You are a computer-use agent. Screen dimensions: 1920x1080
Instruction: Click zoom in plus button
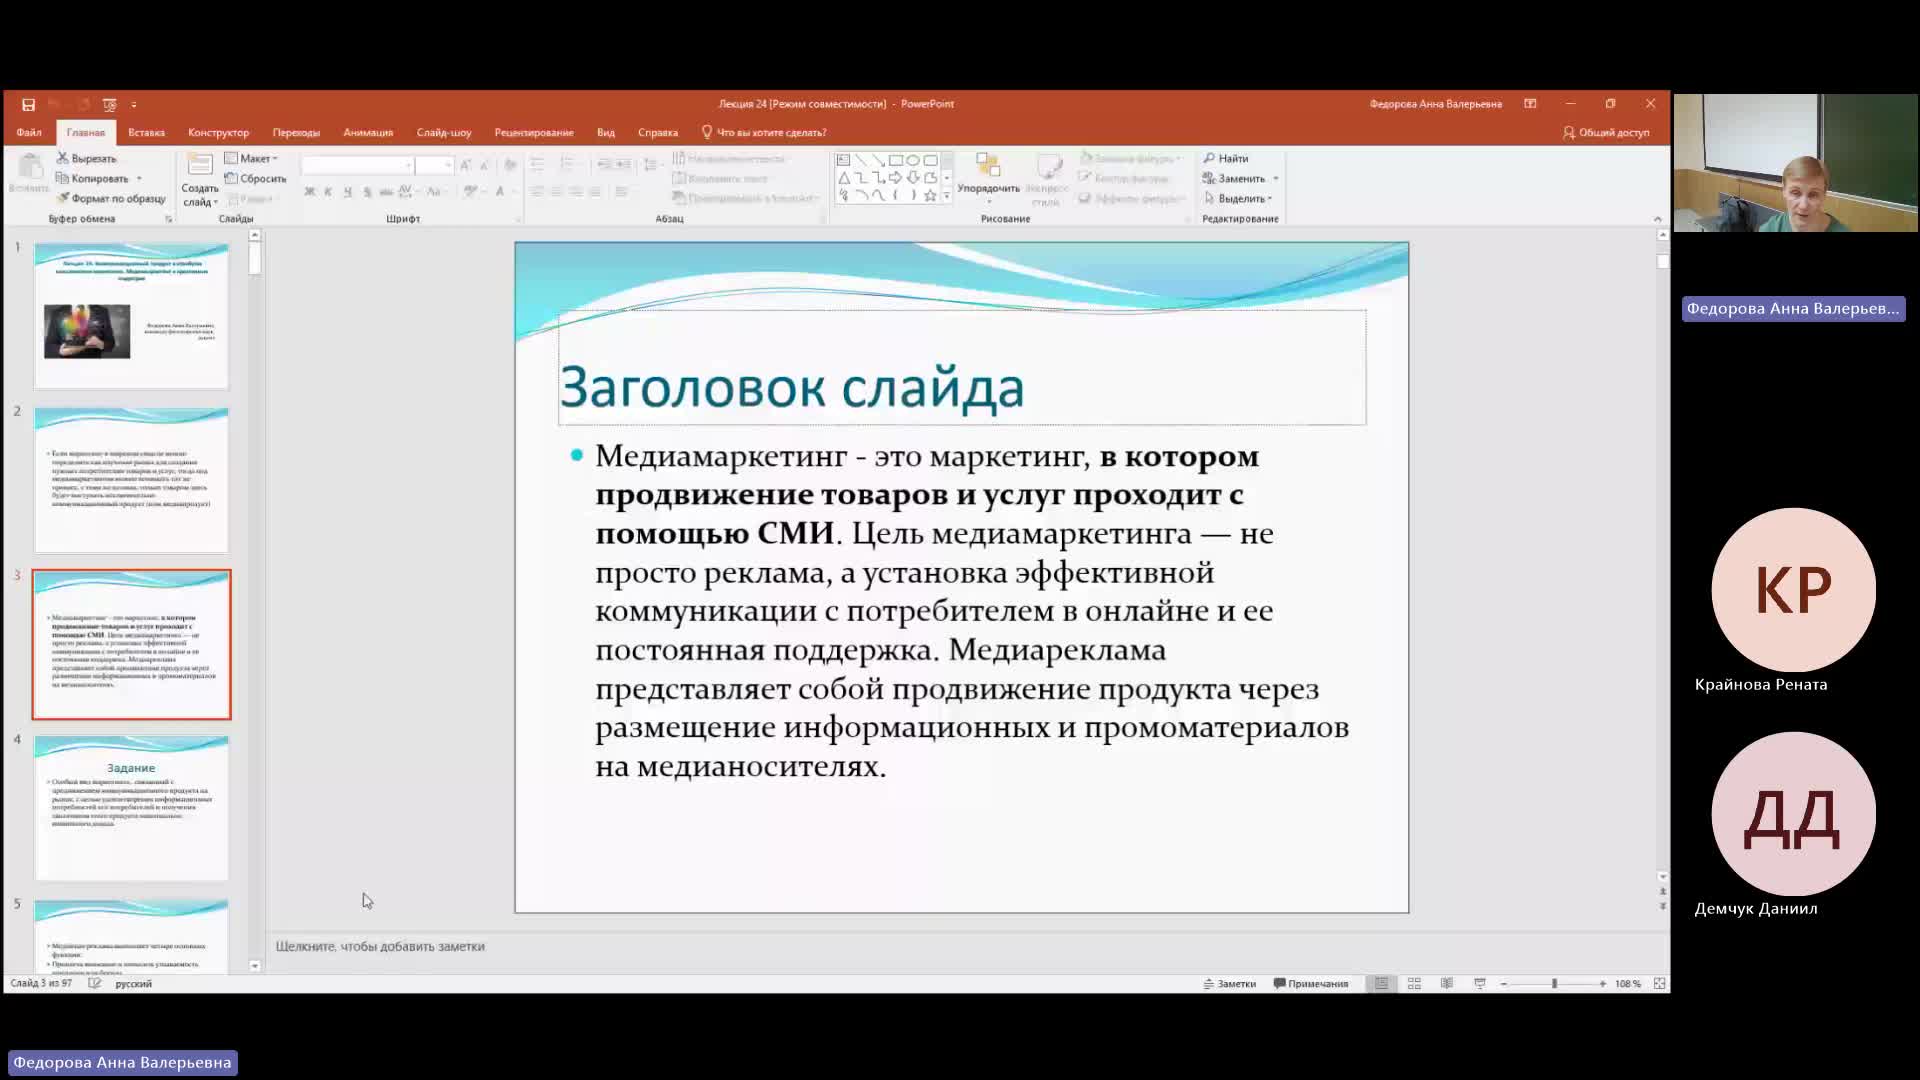[1603, 984]
